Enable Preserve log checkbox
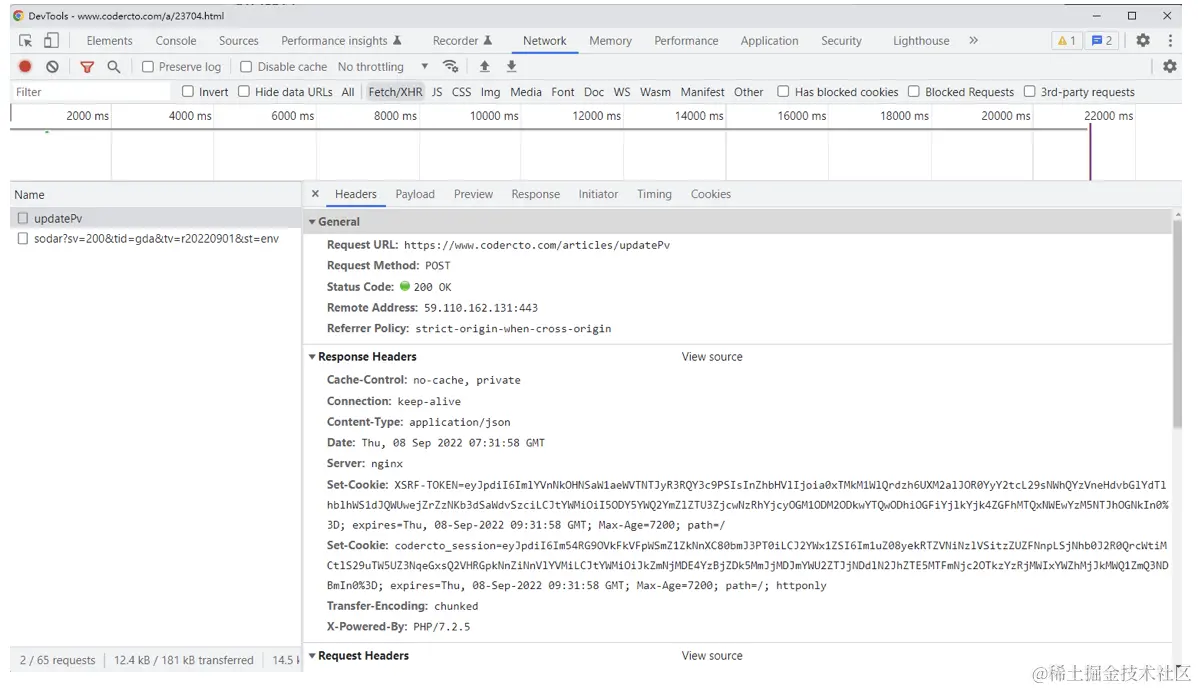This screenshot has width=1198, height=690. pos(147,66)
